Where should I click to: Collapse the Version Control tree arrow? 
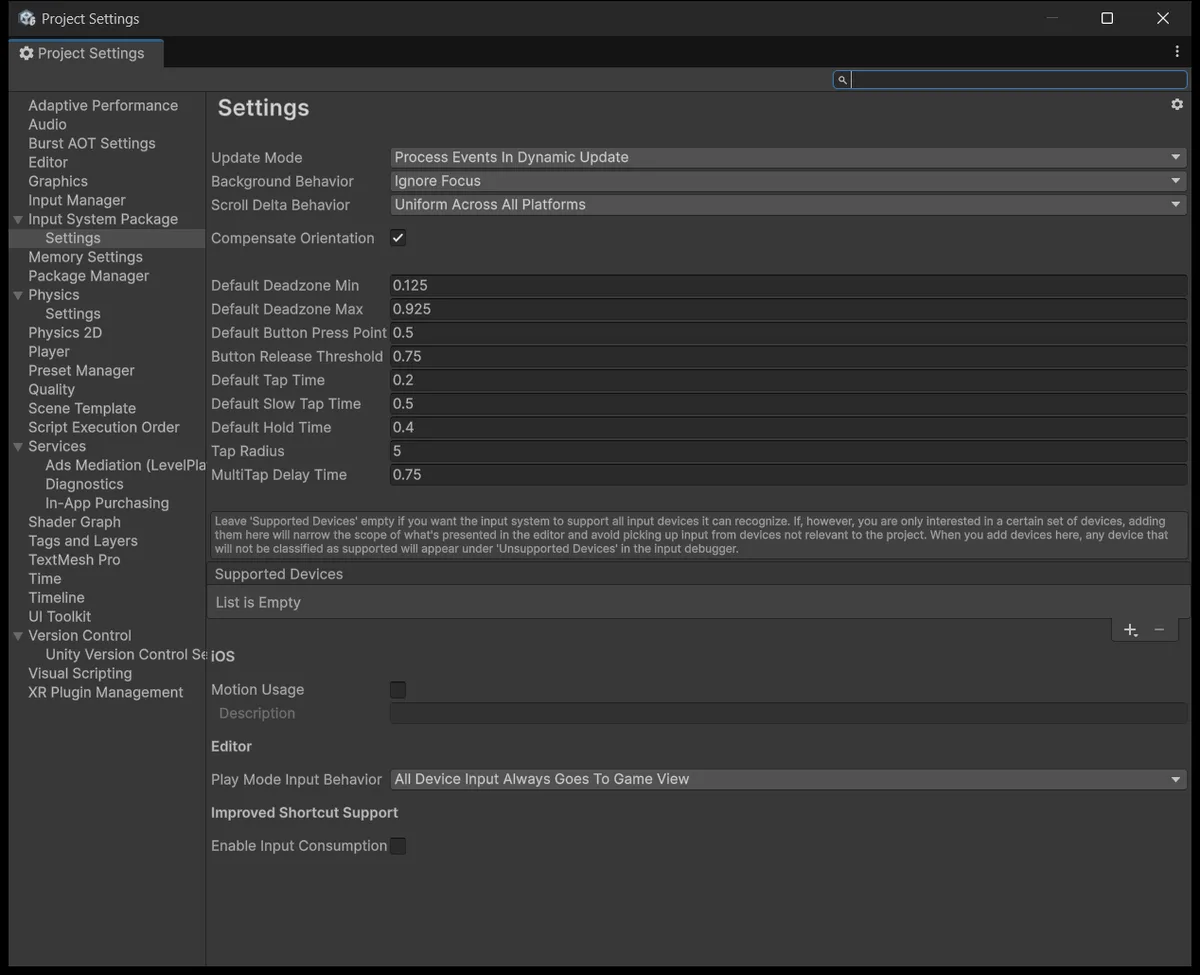point(18,636)
